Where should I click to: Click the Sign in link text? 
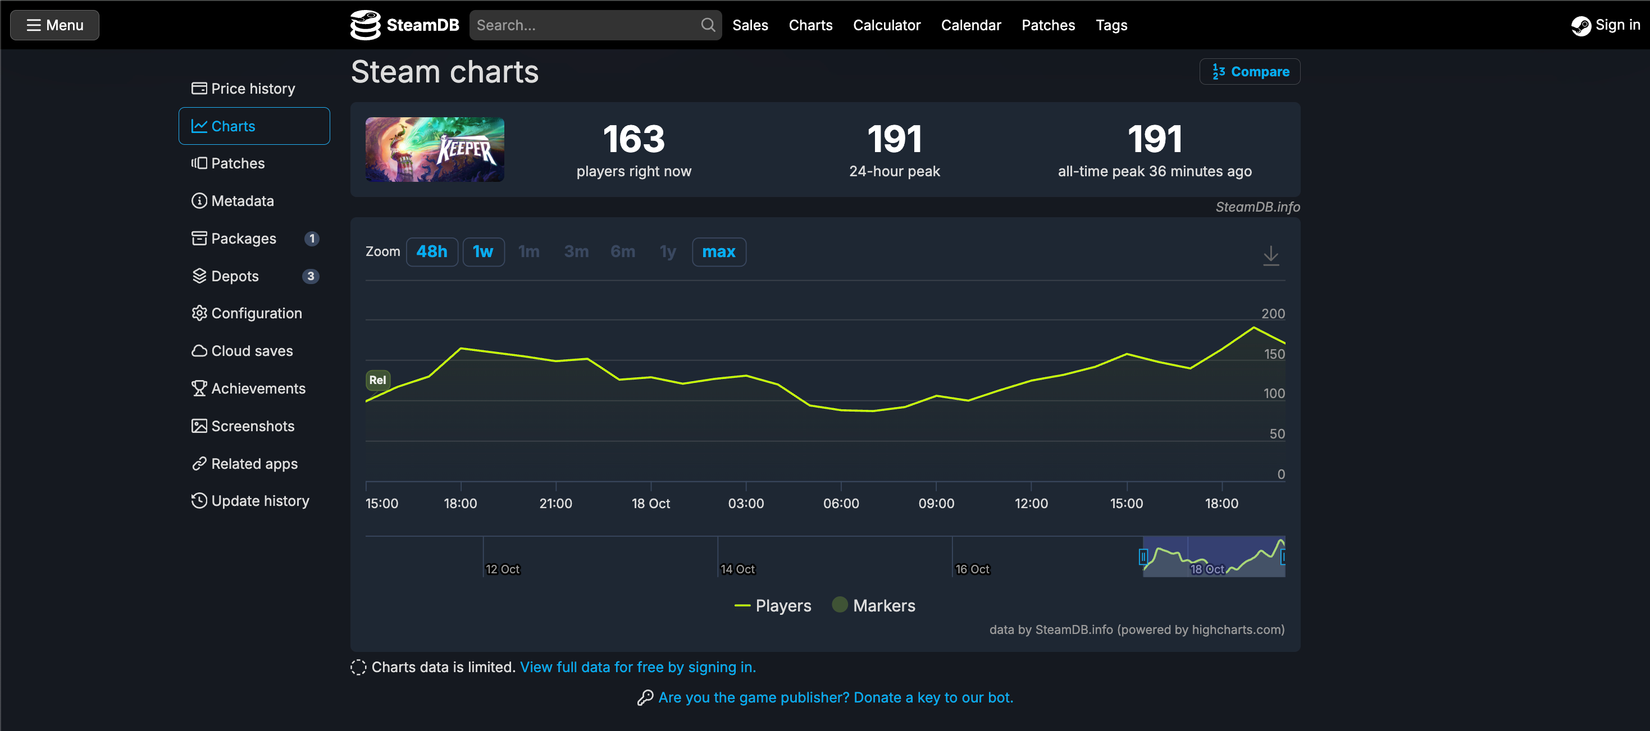(1617, 25)
